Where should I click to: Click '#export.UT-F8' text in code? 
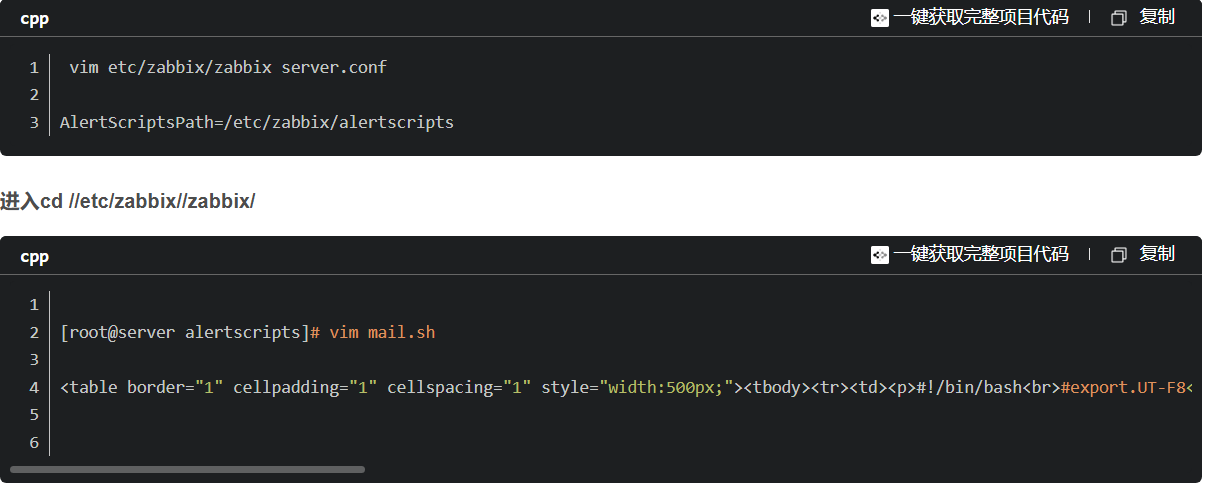[1124, 387]
